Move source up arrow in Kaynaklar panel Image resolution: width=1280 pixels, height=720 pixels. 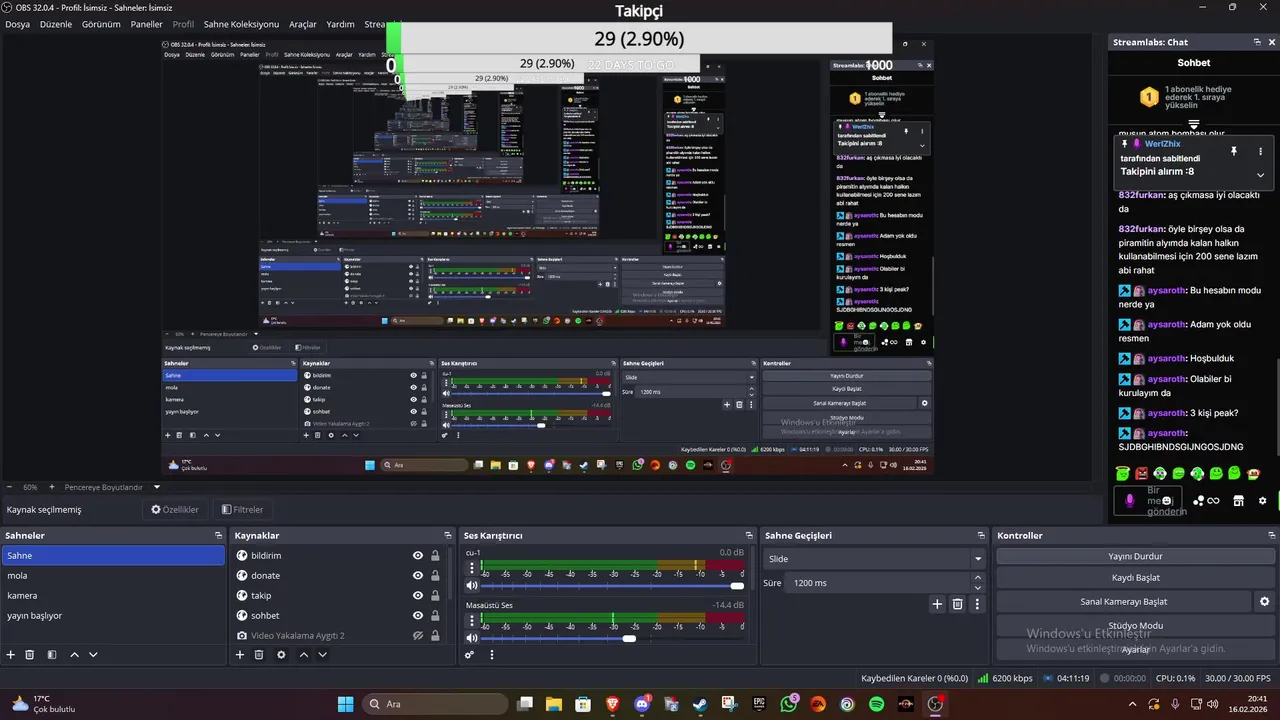pyautogui.click(x=303, y=655)
